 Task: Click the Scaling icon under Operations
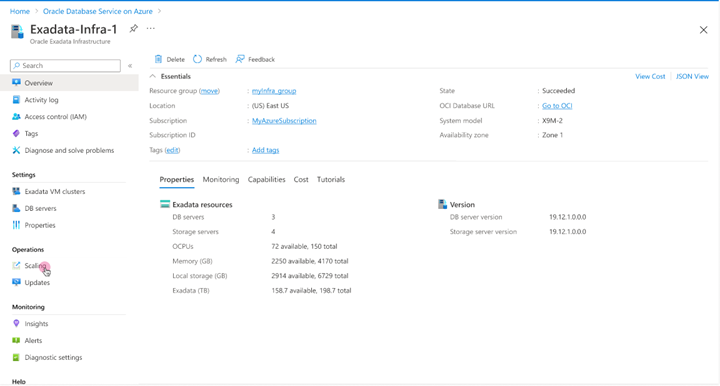click(16, 265)
